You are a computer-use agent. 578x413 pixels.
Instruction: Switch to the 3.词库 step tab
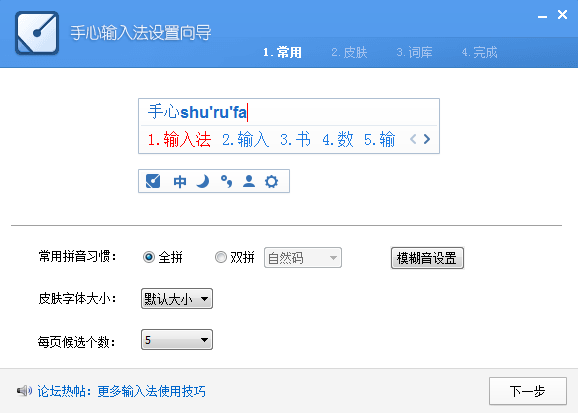click(x=414, y=52)
